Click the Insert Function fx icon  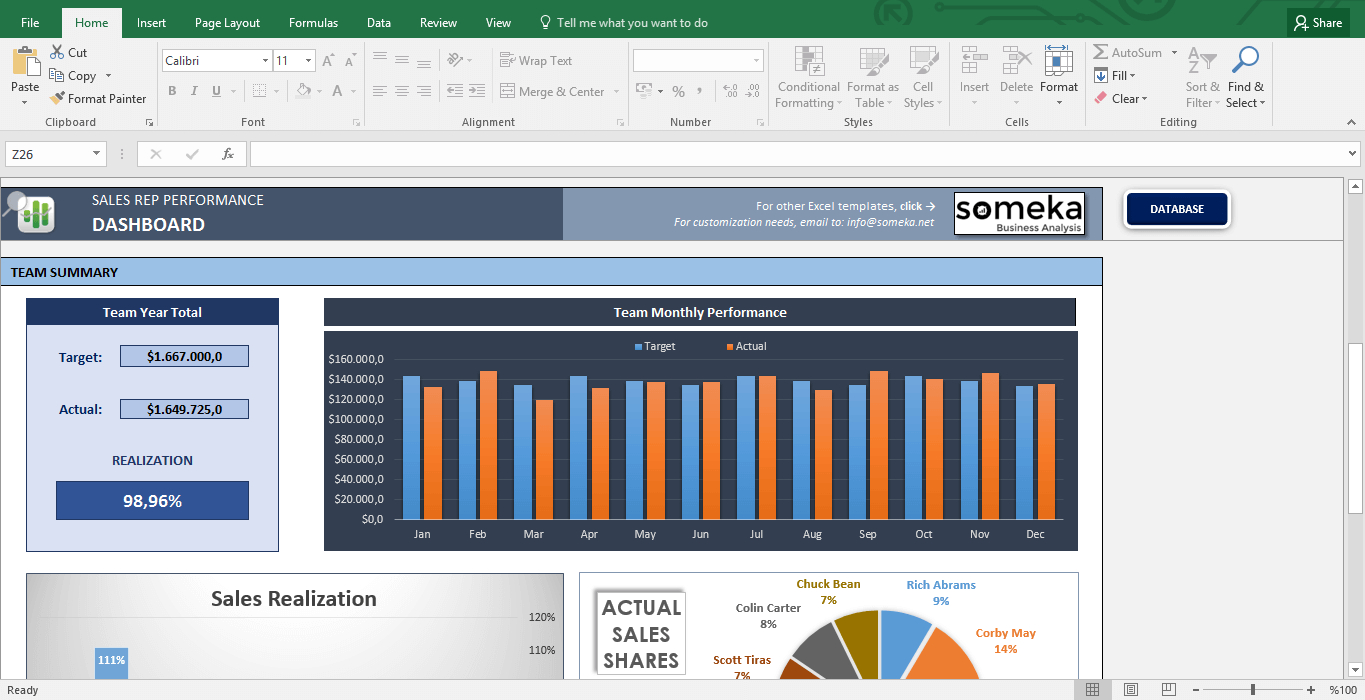coord(227,154)
